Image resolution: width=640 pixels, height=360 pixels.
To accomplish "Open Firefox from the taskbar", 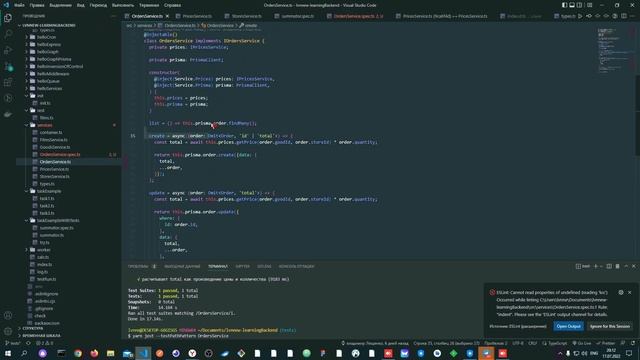I will (x=94, y=353).
